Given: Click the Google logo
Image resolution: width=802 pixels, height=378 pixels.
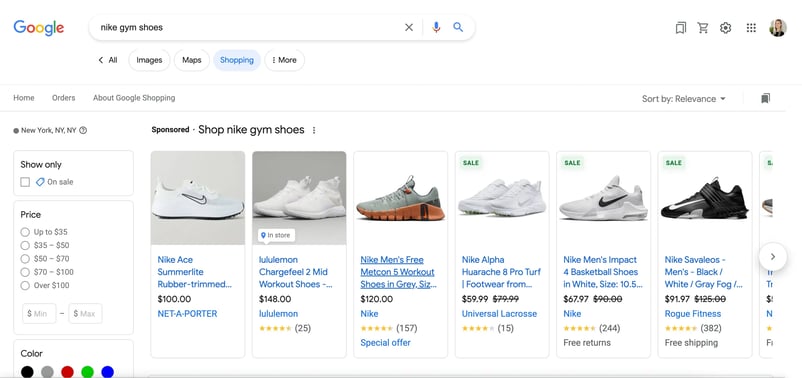Looking at the screenshot, I should [x=39, y=28].
